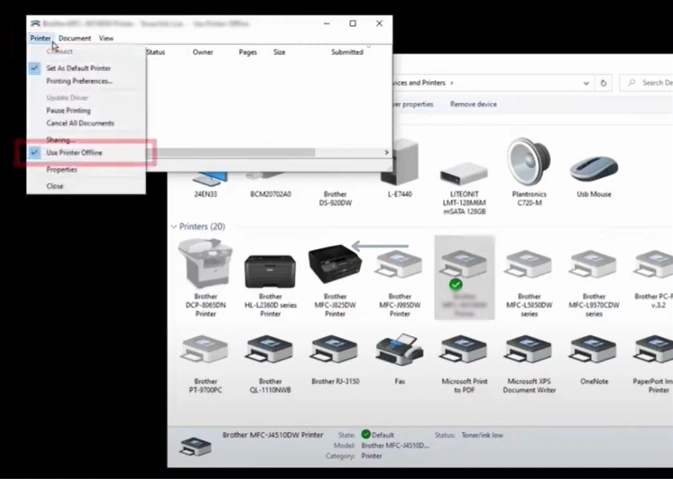Select the Brother HL-L2360D series printer
The height and width of the screenshot is (479, 673).
270,268
